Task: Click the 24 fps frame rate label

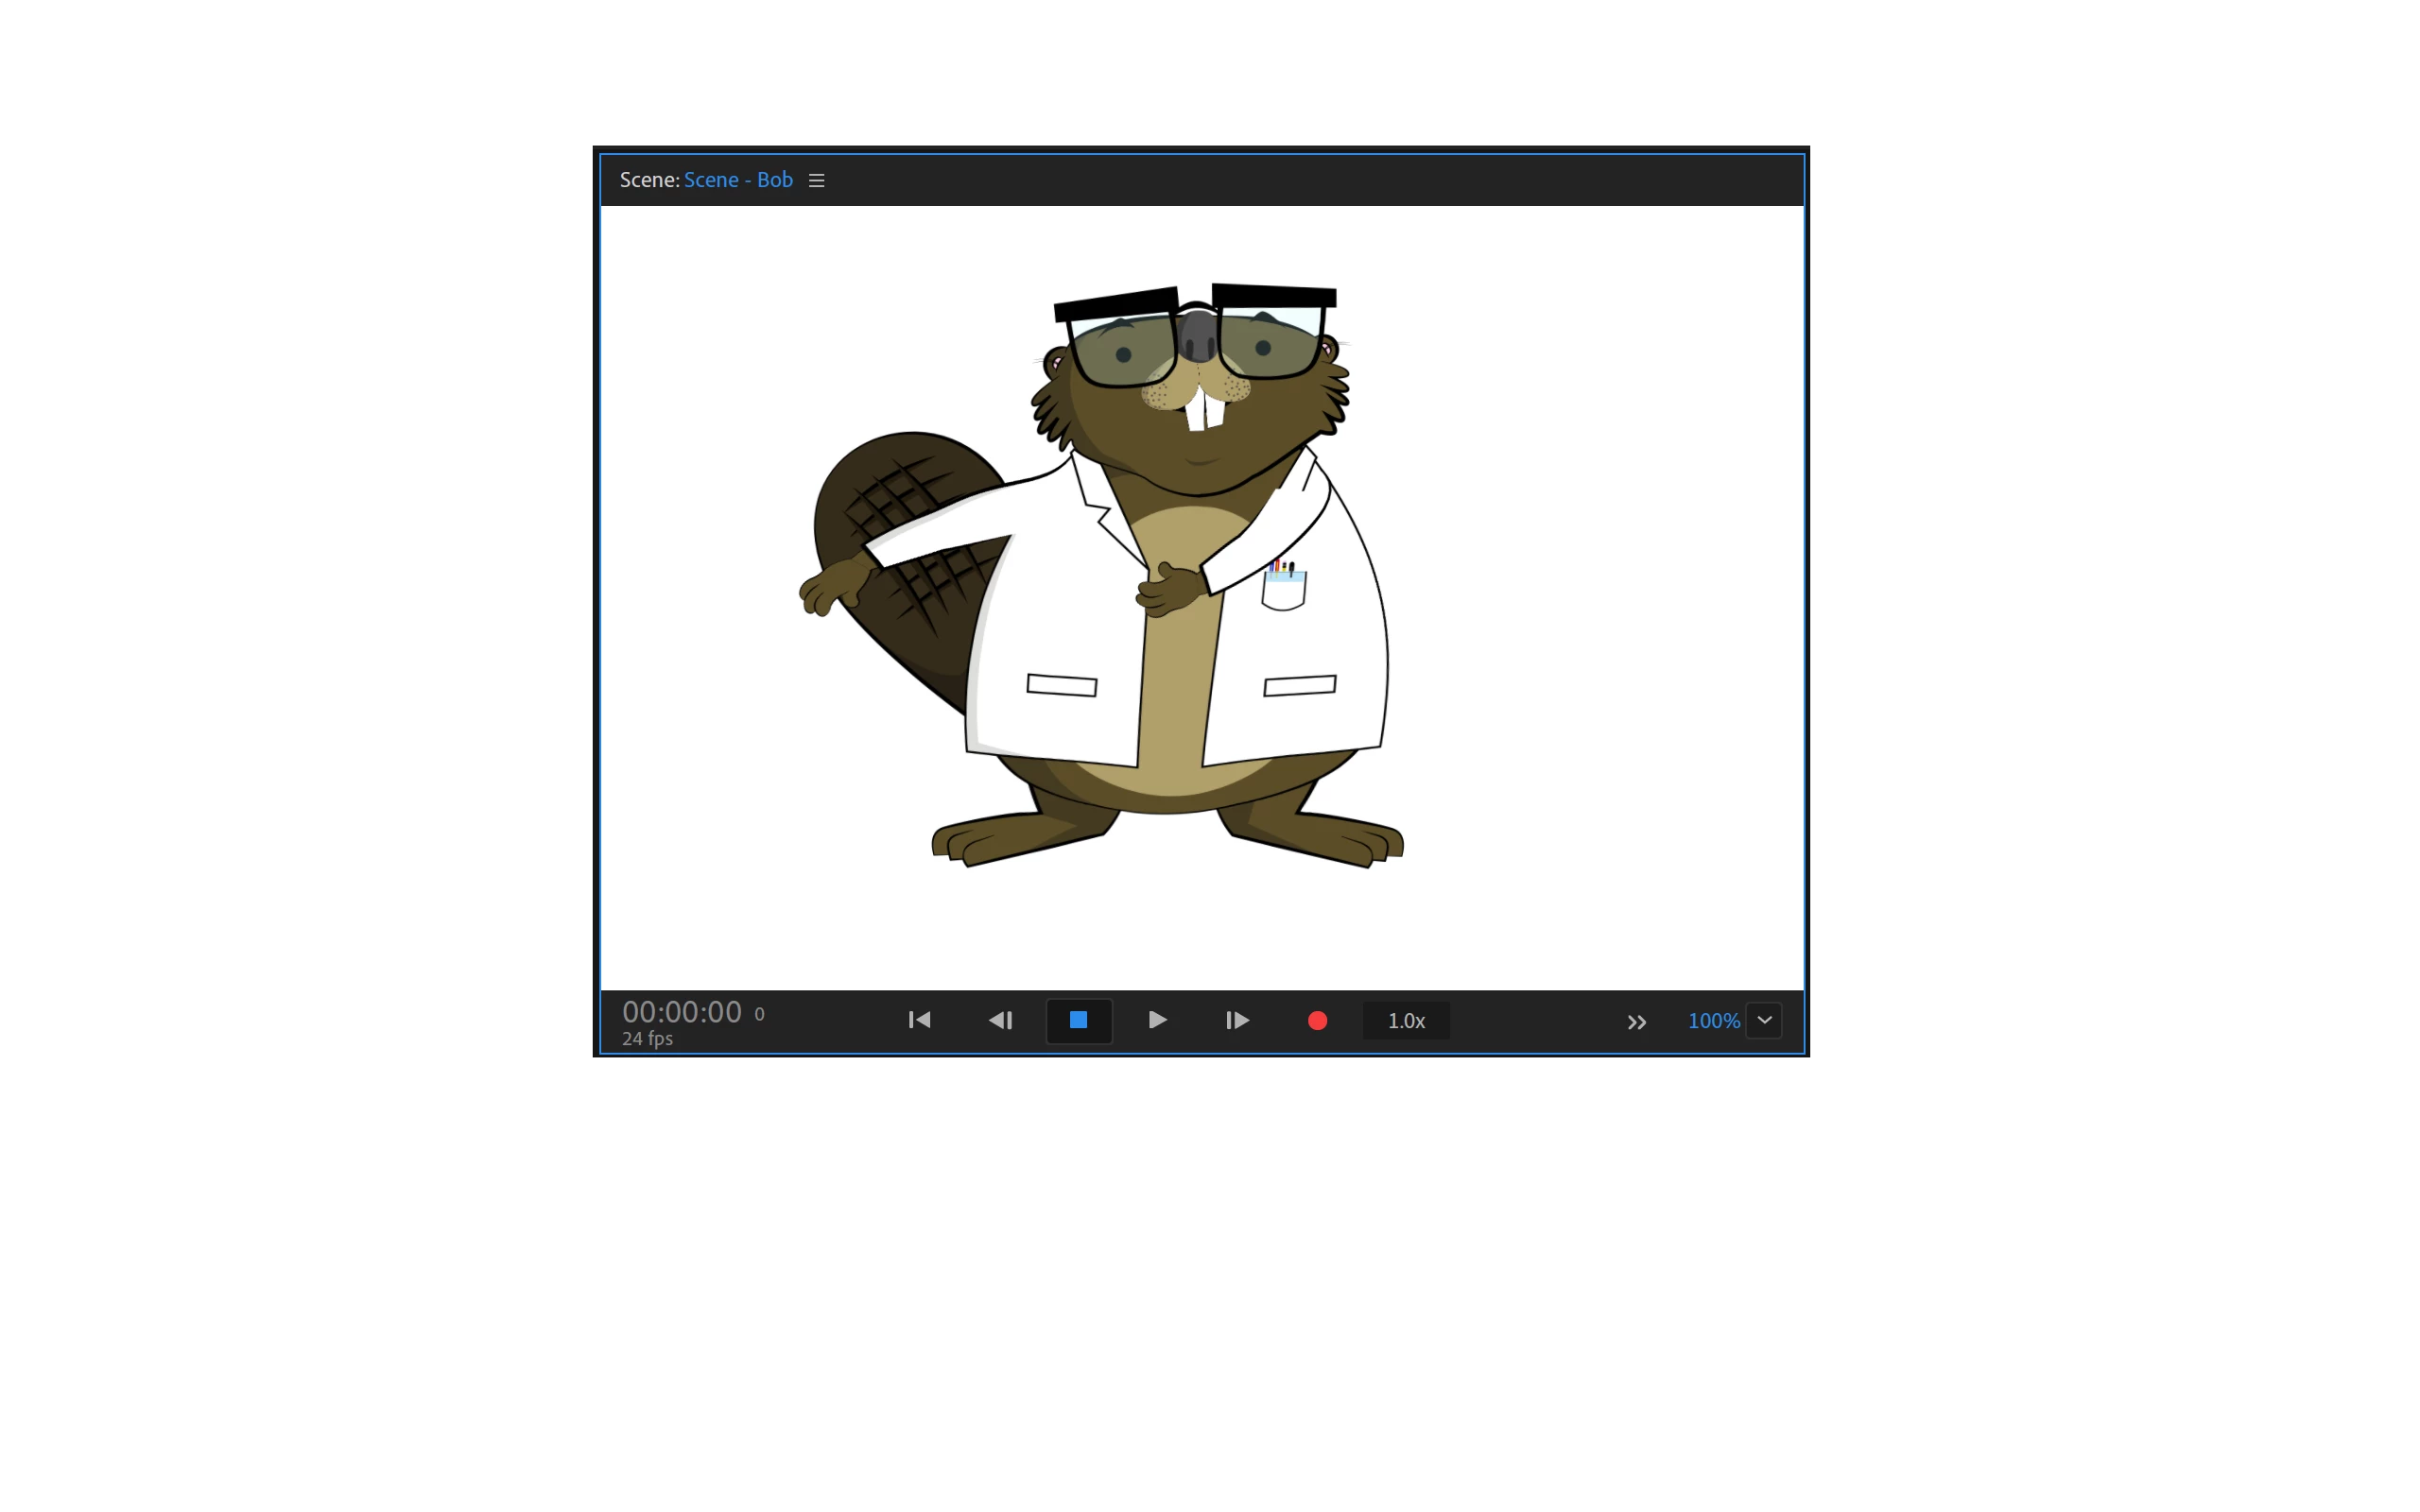Action: click(x=647, y=1039)
